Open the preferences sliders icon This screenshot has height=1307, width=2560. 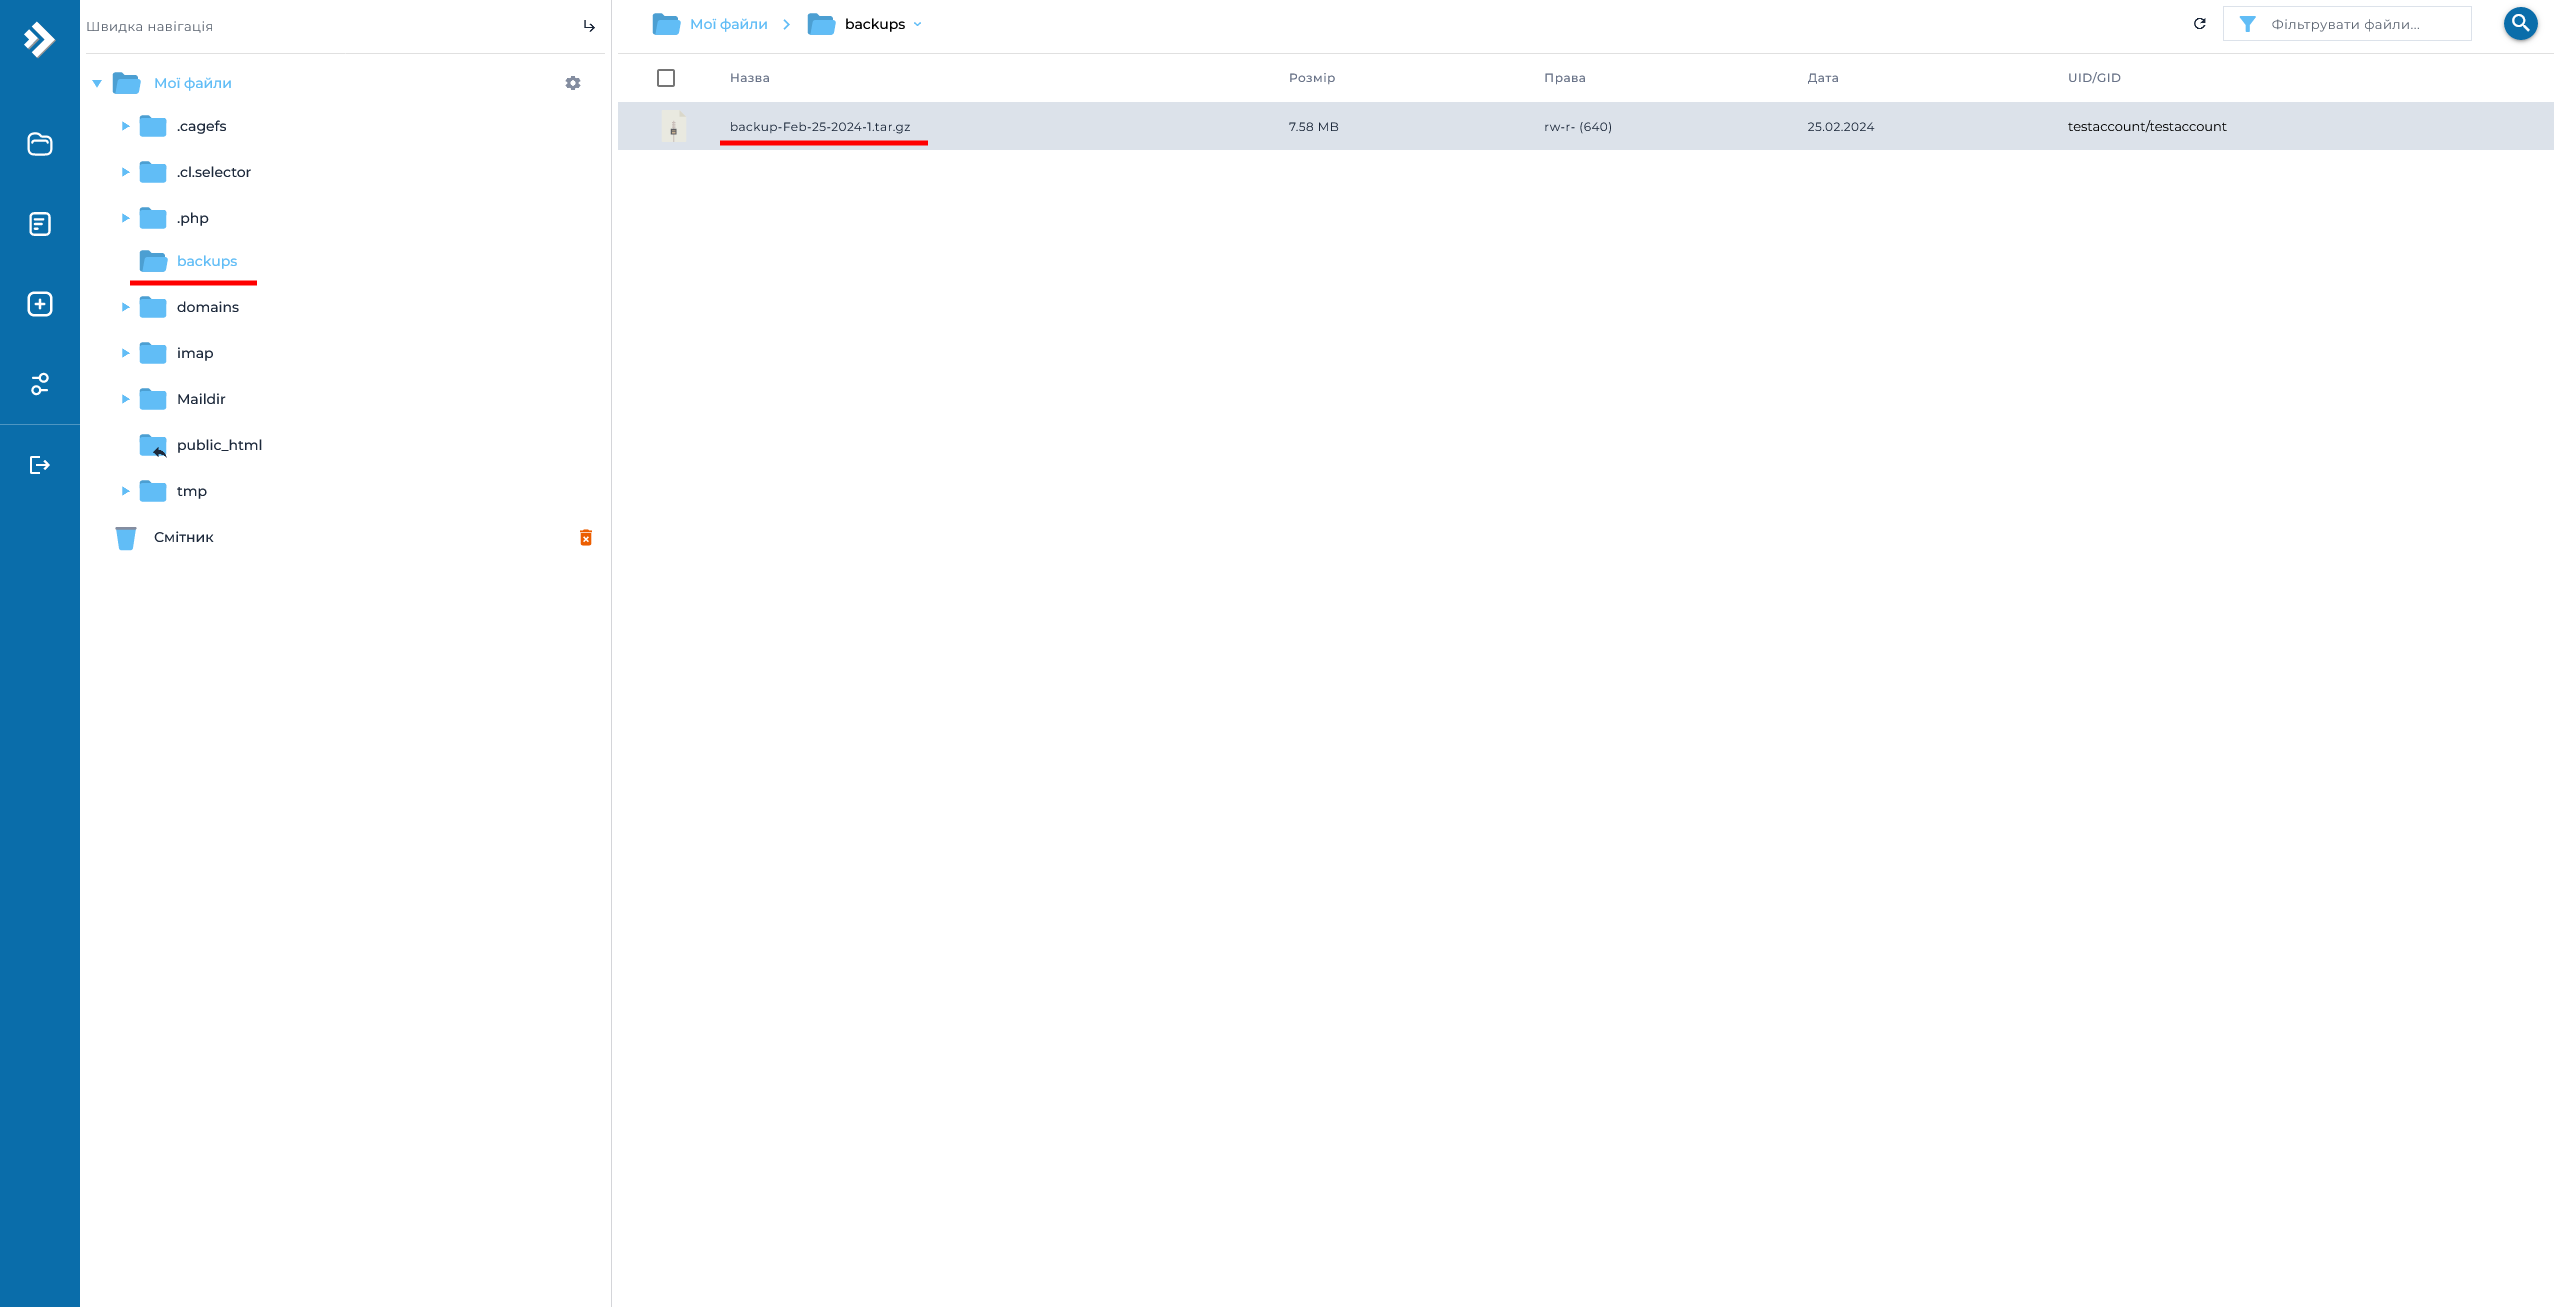pyautogui.click(x=39, y=383)
